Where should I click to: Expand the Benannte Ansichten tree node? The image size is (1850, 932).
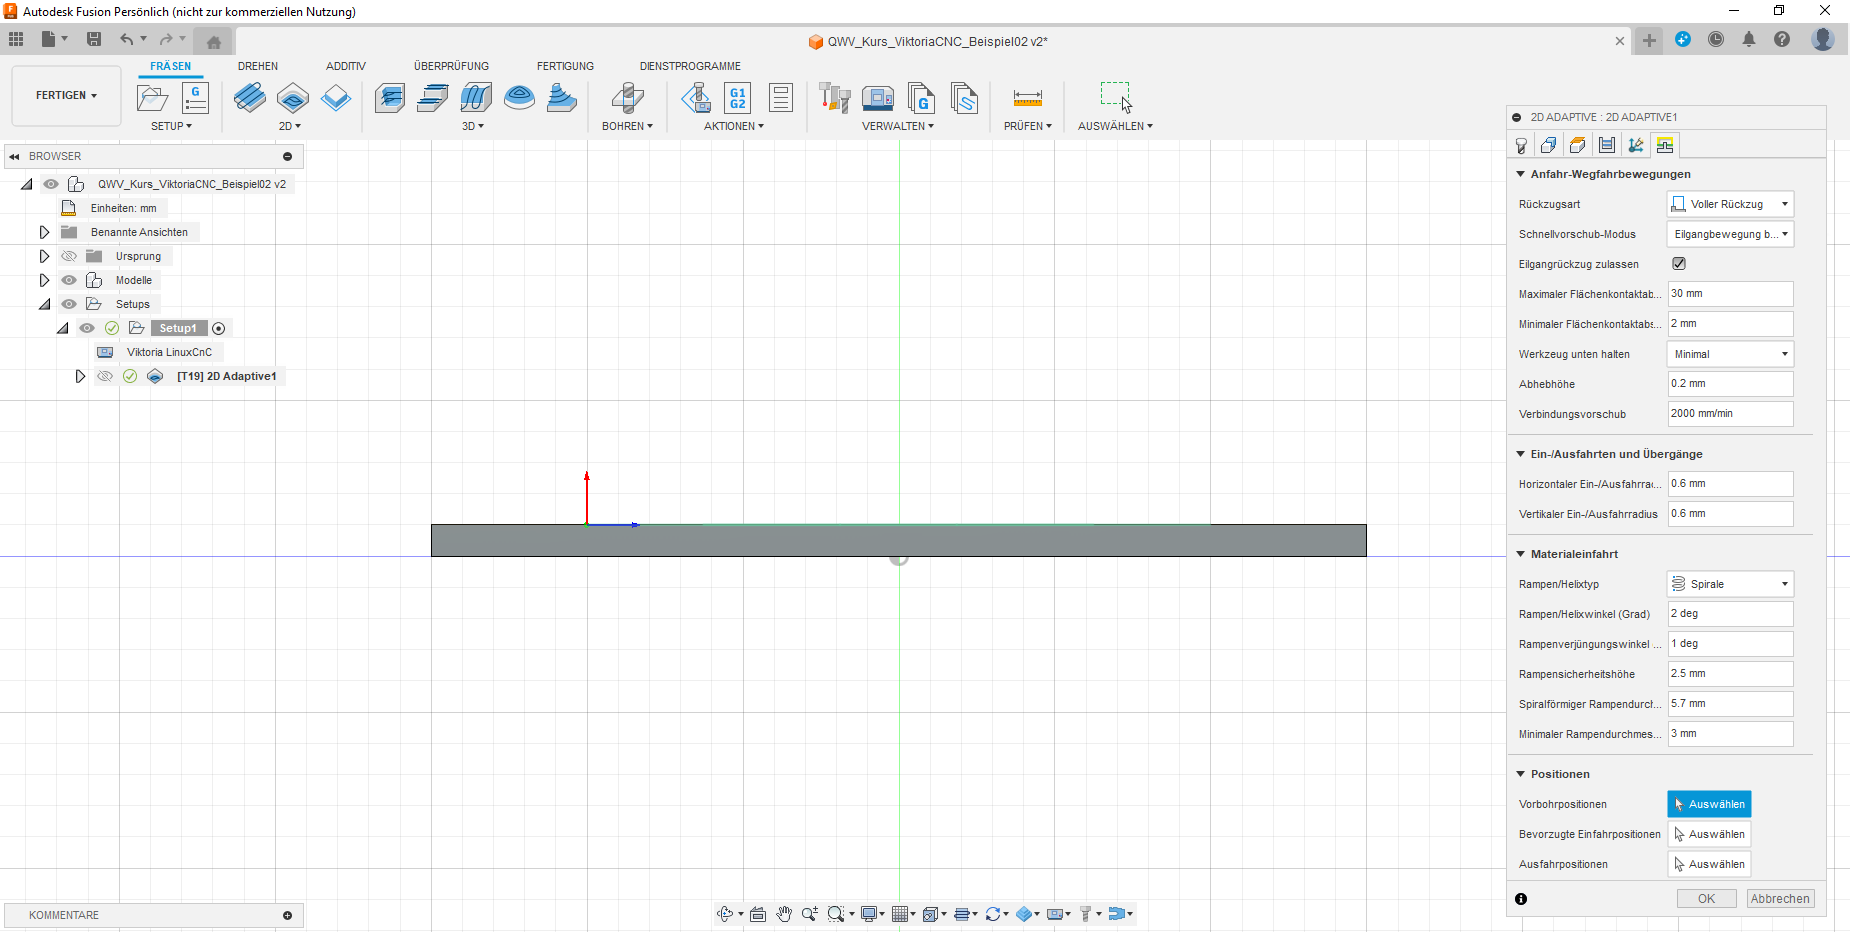click(44, 232)
